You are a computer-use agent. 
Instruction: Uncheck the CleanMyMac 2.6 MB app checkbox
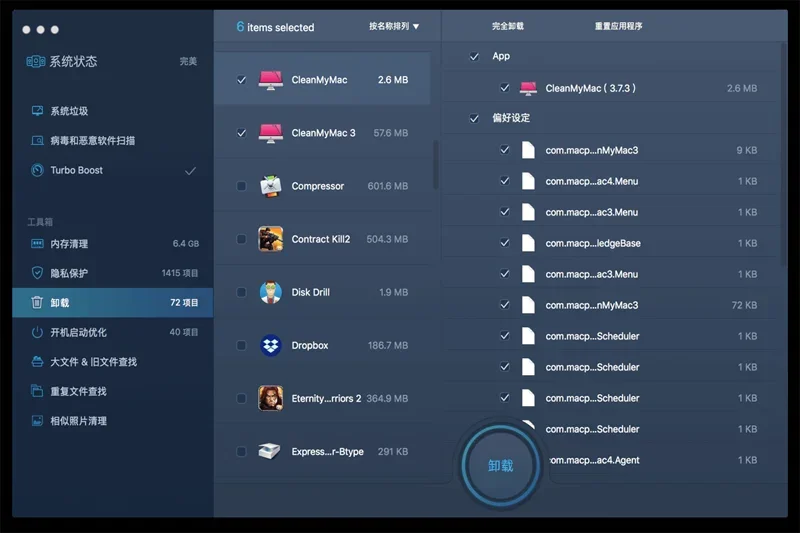241,80
